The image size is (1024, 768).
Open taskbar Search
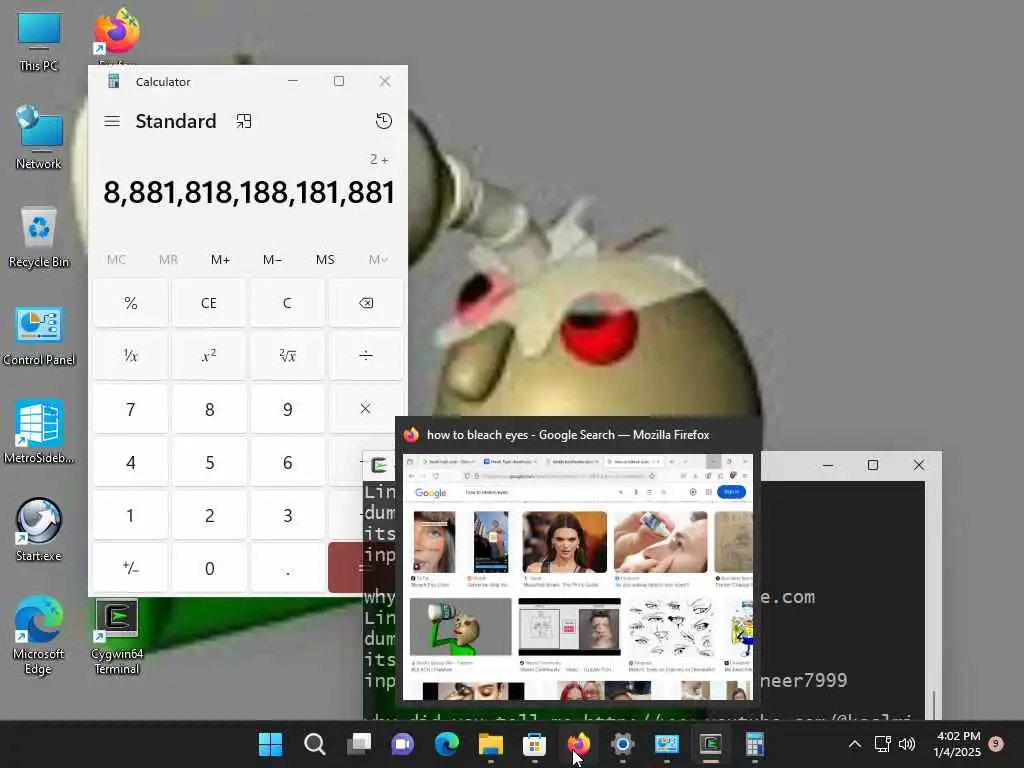click(314, 744)
